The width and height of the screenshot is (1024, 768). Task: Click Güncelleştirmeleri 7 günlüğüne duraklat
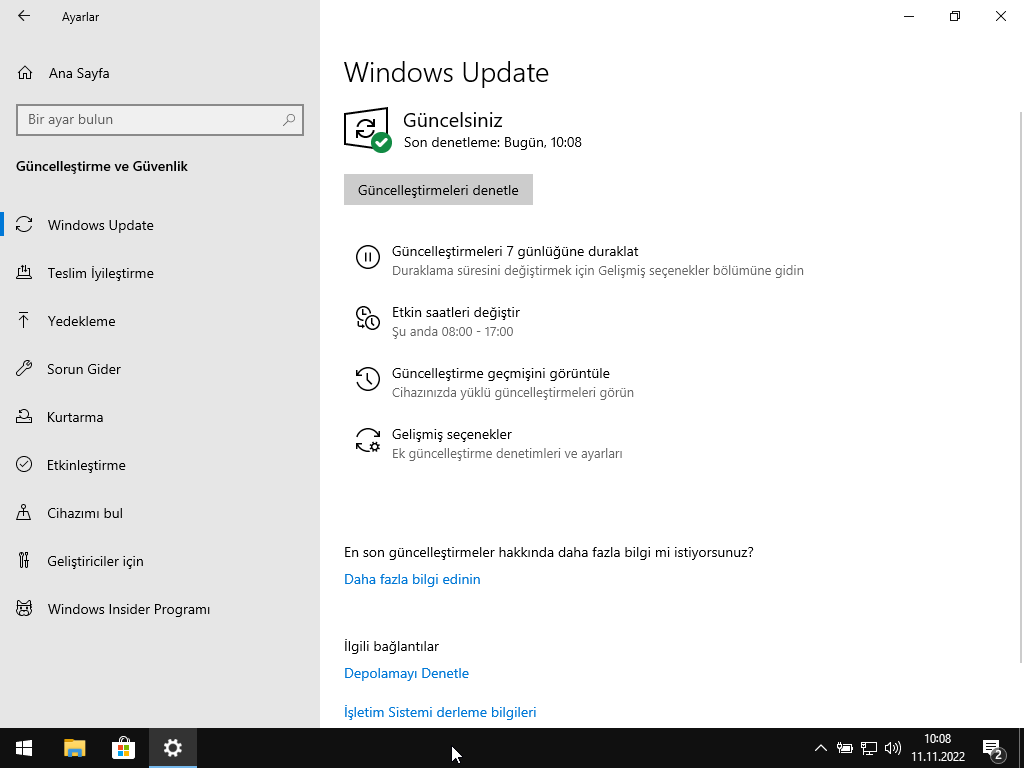(515, 251)
